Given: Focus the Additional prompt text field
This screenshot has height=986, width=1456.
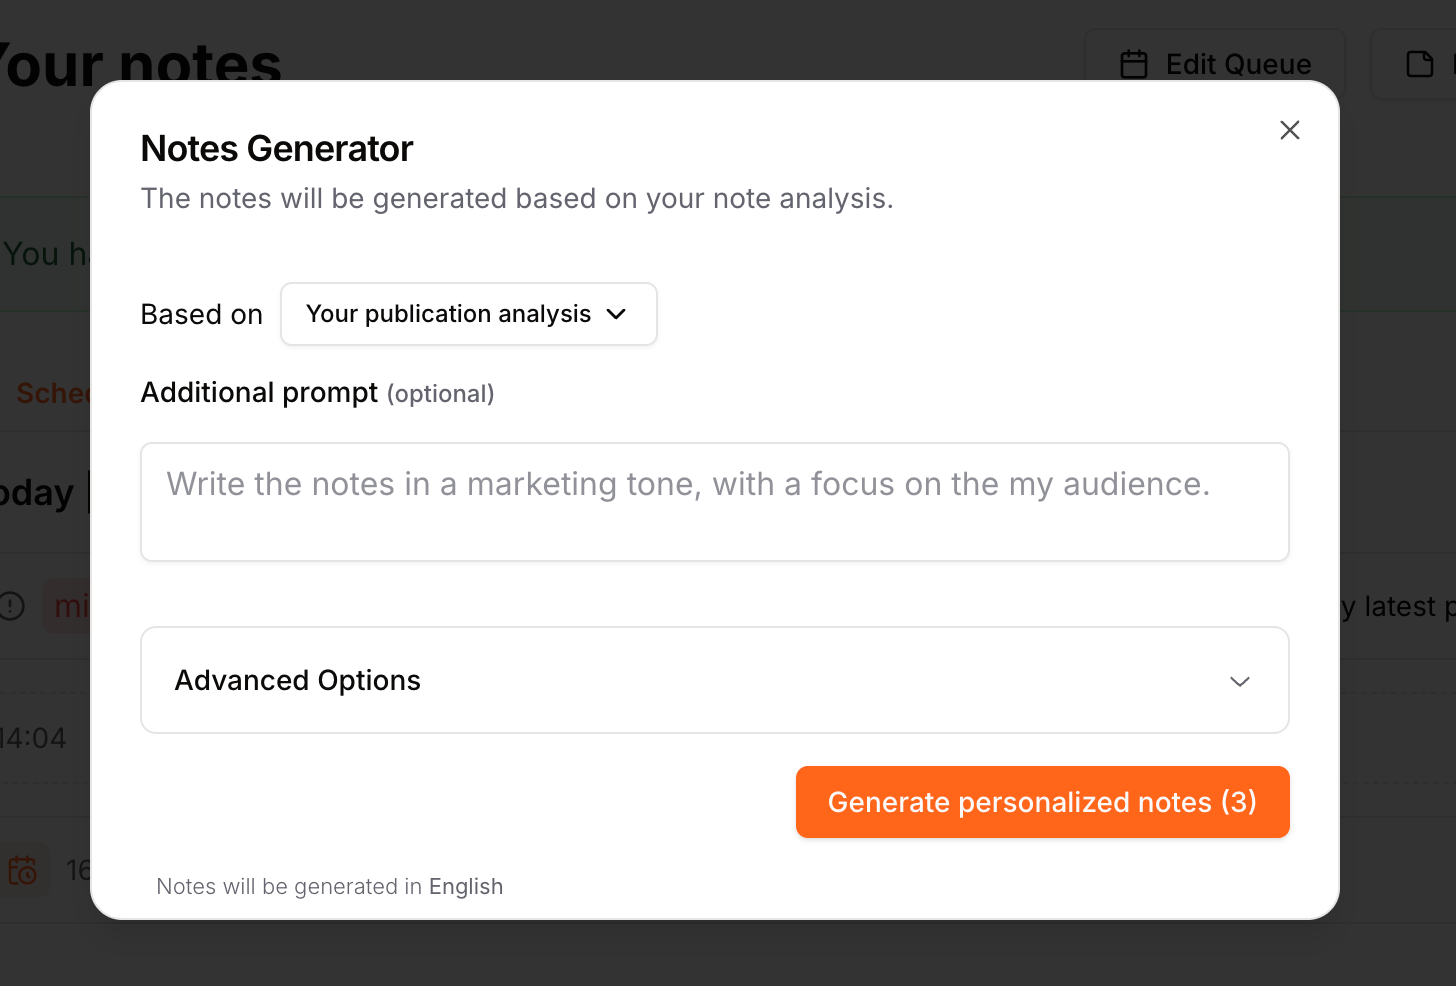Looking at the screenshot, I should (x=714, y=502).
